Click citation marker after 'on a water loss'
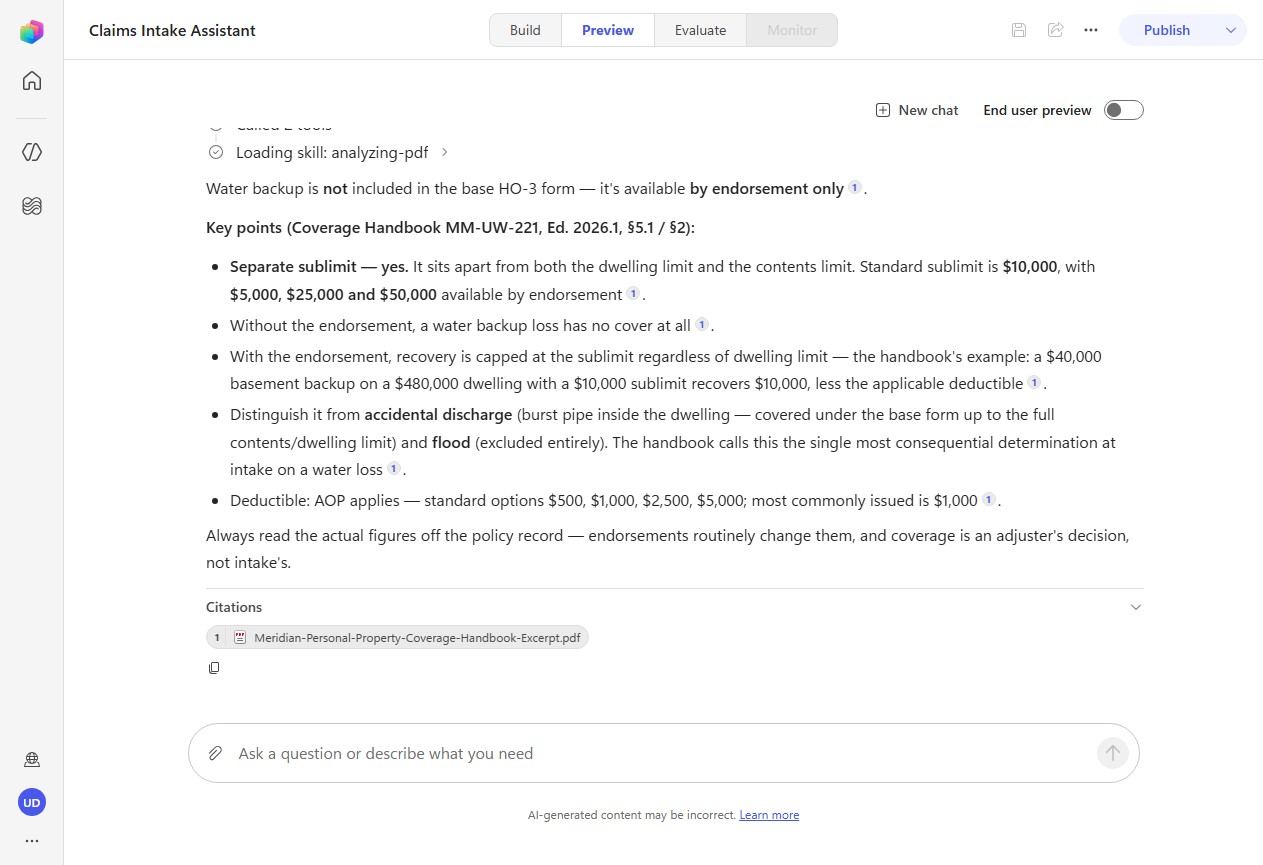This screenshot has width=1263, height=865. pyautogui.click(x=394, y=468)
